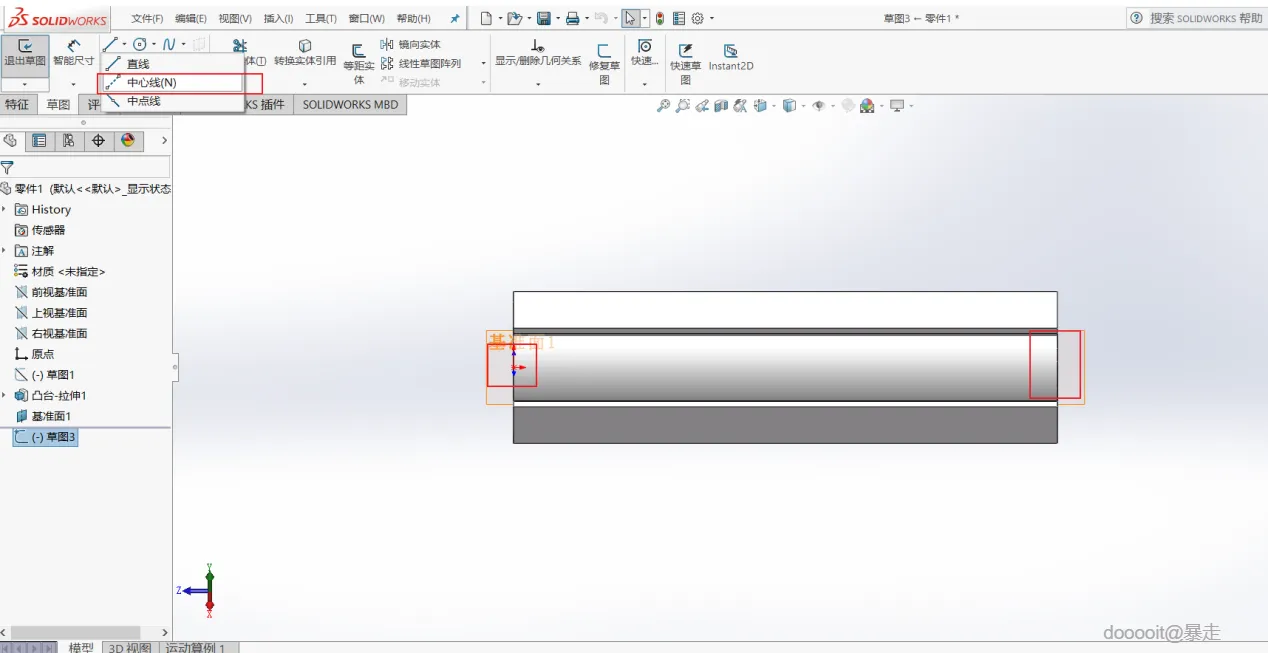The image size is (1268, 653).
Task: Click the Edit Appearance color ball icon
Action: pos(867,106)
